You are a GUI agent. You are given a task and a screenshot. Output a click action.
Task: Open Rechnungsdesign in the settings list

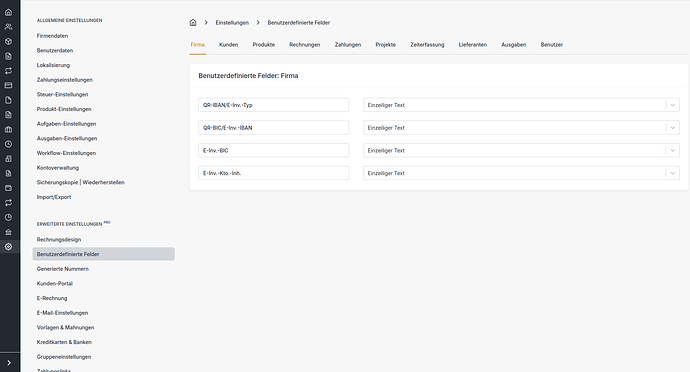pos(59,239)
